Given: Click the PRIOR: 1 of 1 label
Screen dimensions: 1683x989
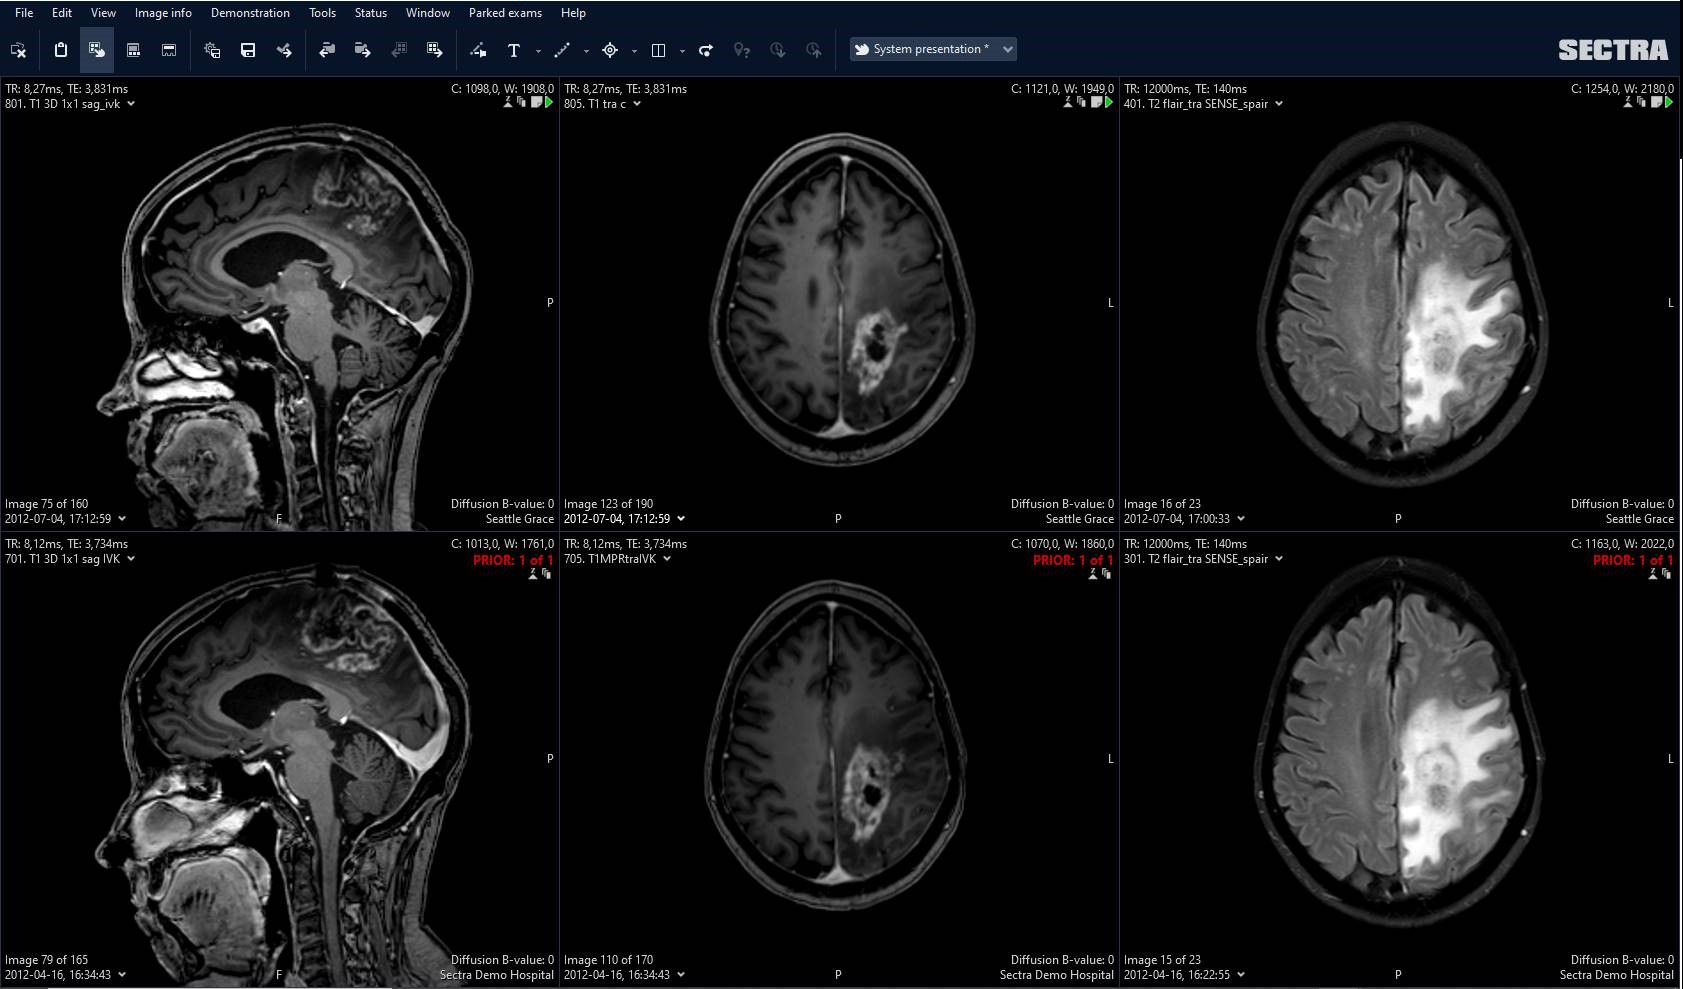Looking at the screenshot, I should 513,560.
